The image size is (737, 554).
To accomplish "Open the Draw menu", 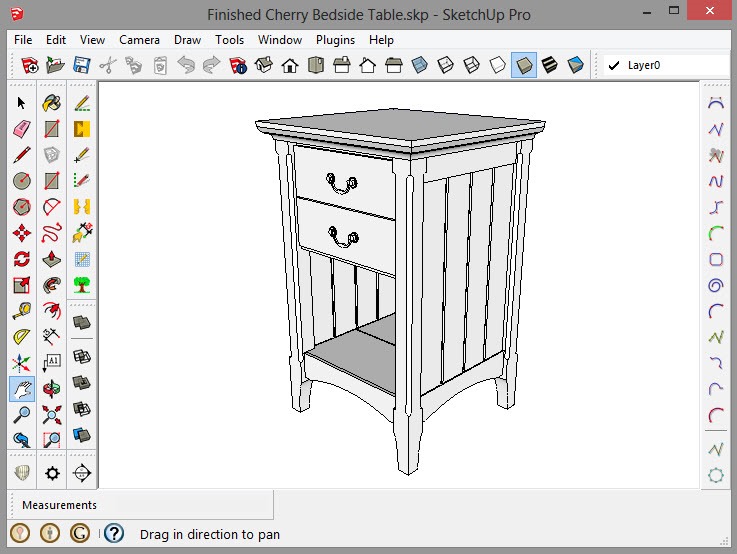I will 187,40.
